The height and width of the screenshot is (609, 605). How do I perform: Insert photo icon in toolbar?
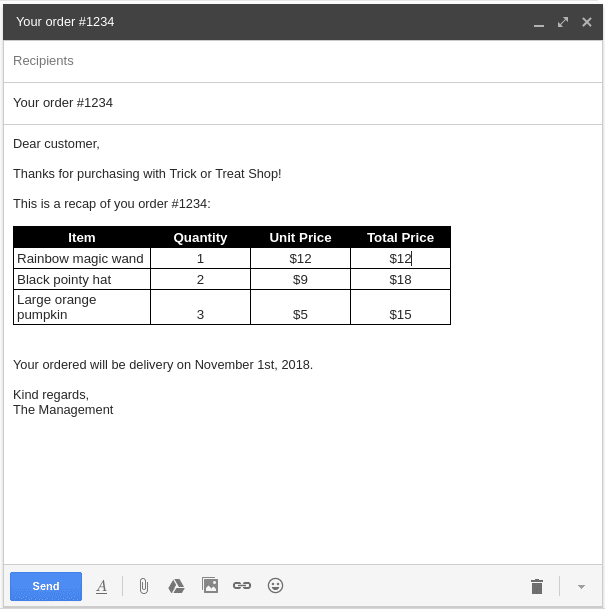209,585
